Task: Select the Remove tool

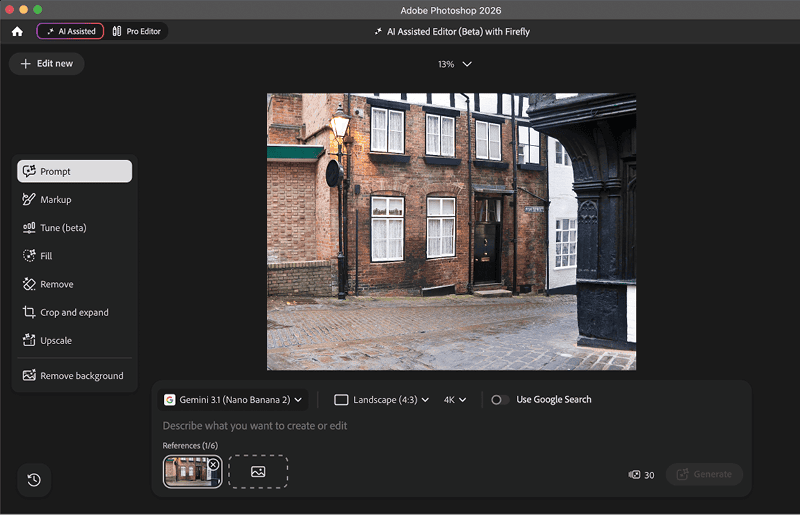Action: point(74,284)
